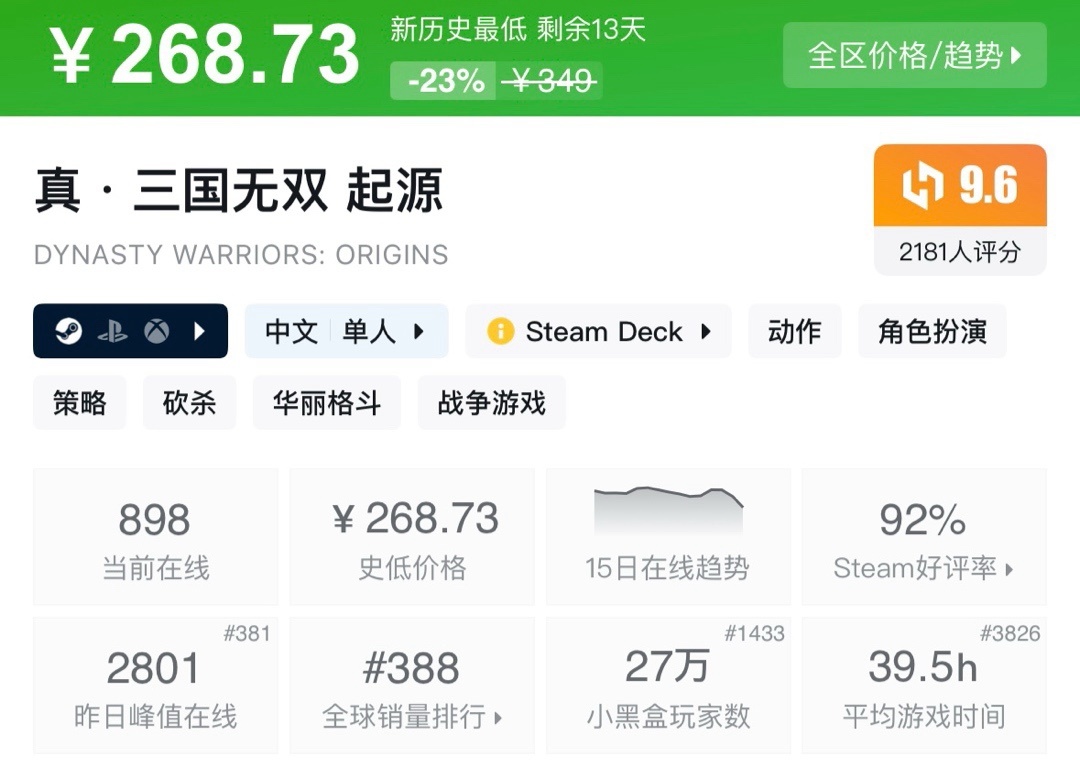Viewport: 1080px width, 779px height.
Task: Open 全区价格/趋势 price trends
Action: pyautogui.click(x=914, y=55)
